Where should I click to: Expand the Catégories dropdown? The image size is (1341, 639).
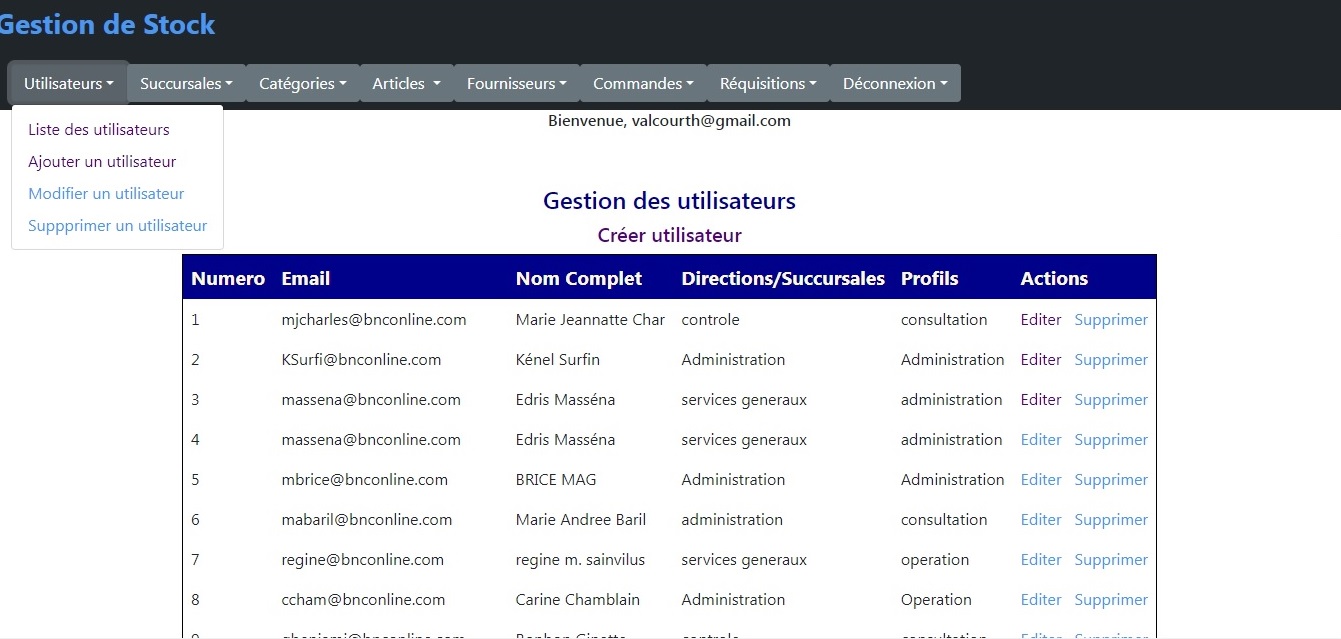(x=302, y=84)
